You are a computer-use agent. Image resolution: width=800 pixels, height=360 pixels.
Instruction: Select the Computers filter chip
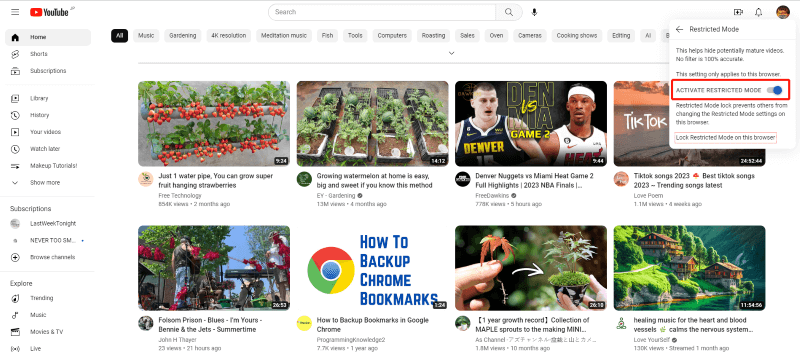[x=392, y=36]
